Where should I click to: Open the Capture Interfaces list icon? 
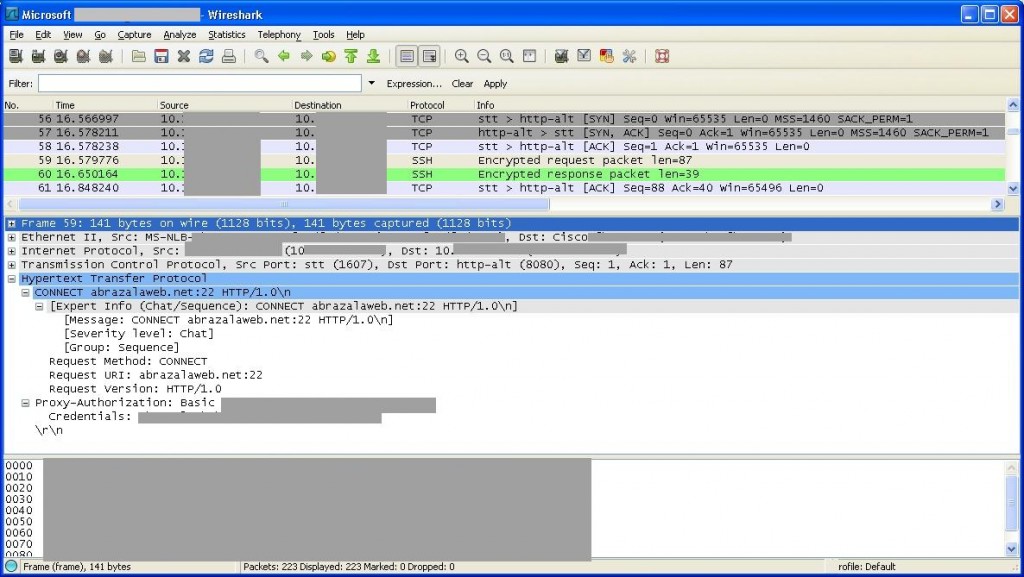pyautogui.click(x=14, y=56)
